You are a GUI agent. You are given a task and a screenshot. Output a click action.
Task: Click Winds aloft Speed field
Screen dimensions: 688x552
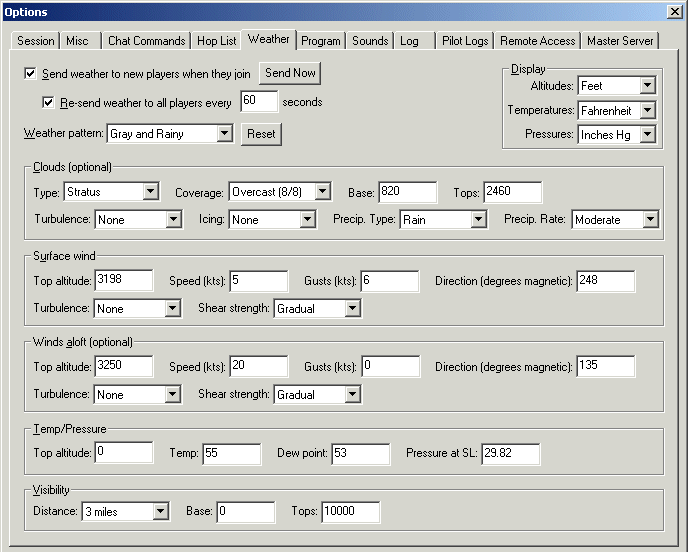258,366
